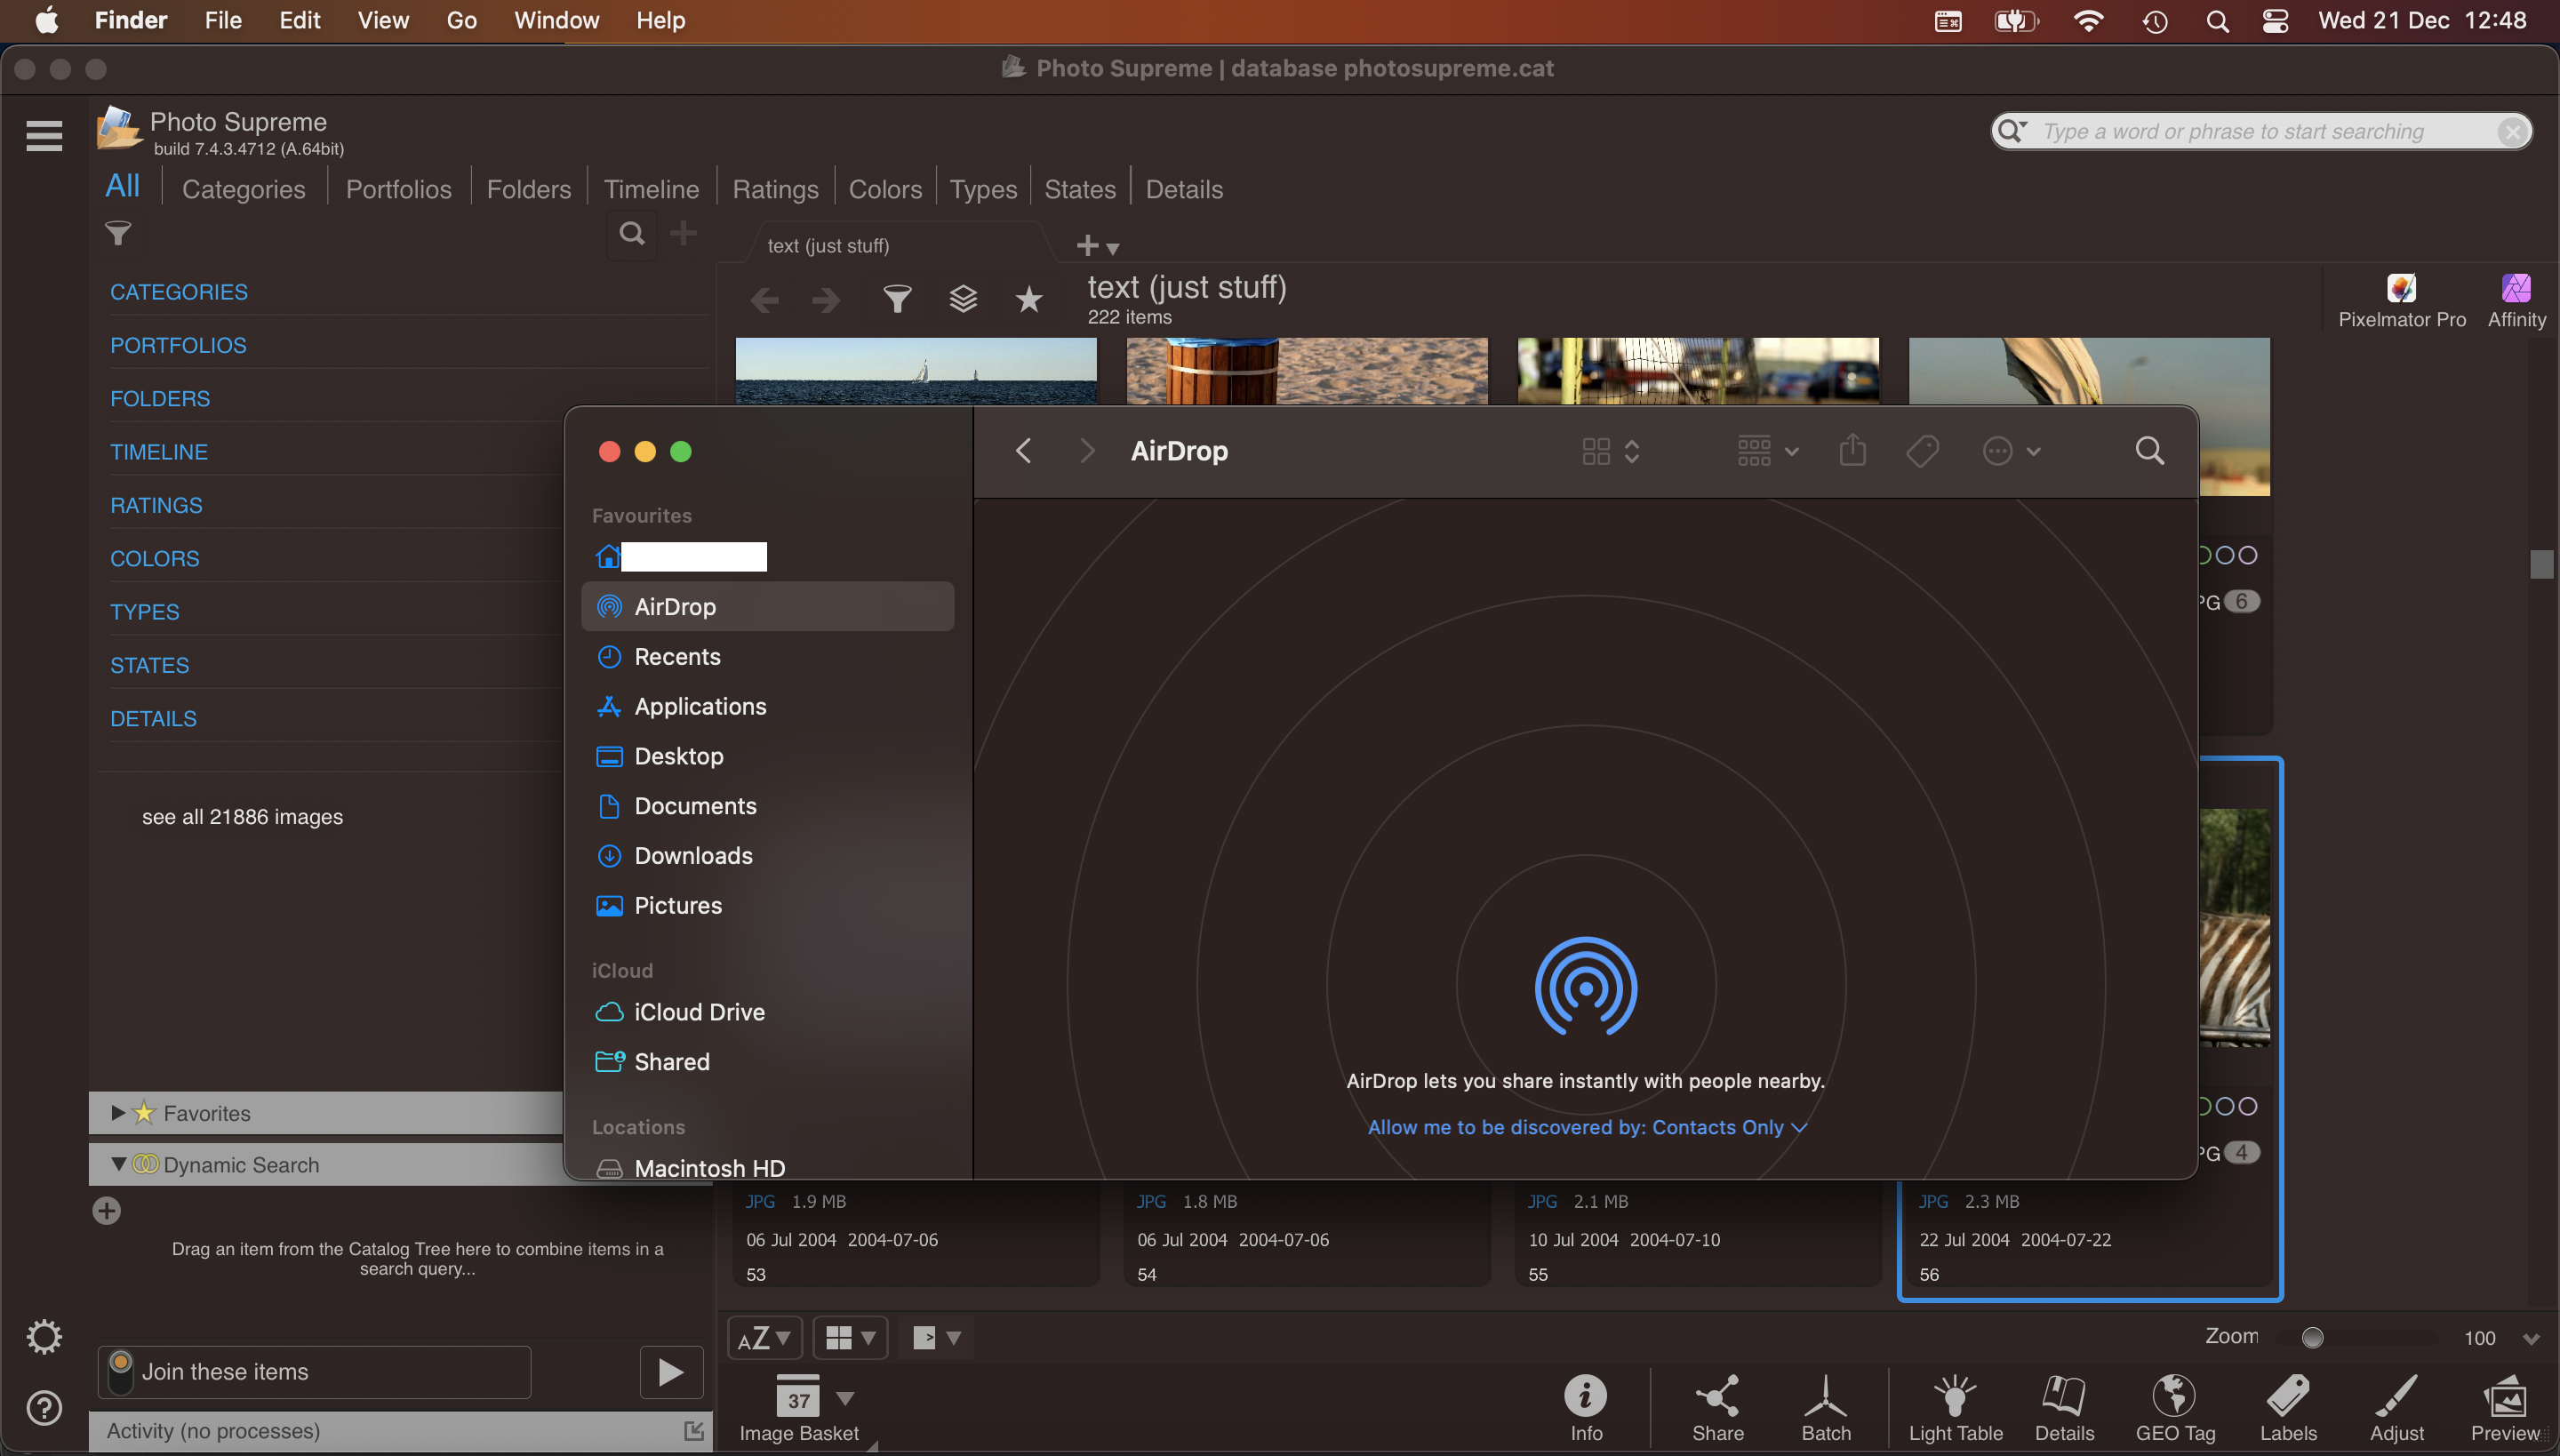Click CATEGORIES in the catalog tree
Screen dimensions: 2560x1456
click(179, 292)
